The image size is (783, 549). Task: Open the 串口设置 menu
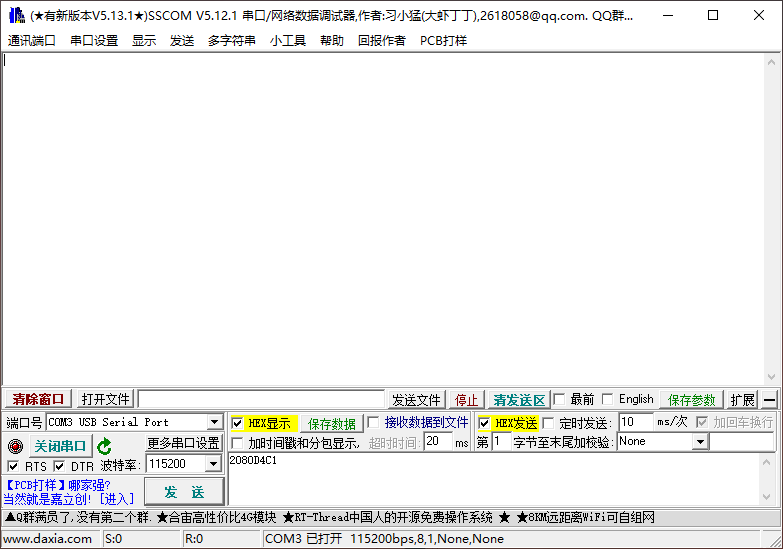[94, 41]
